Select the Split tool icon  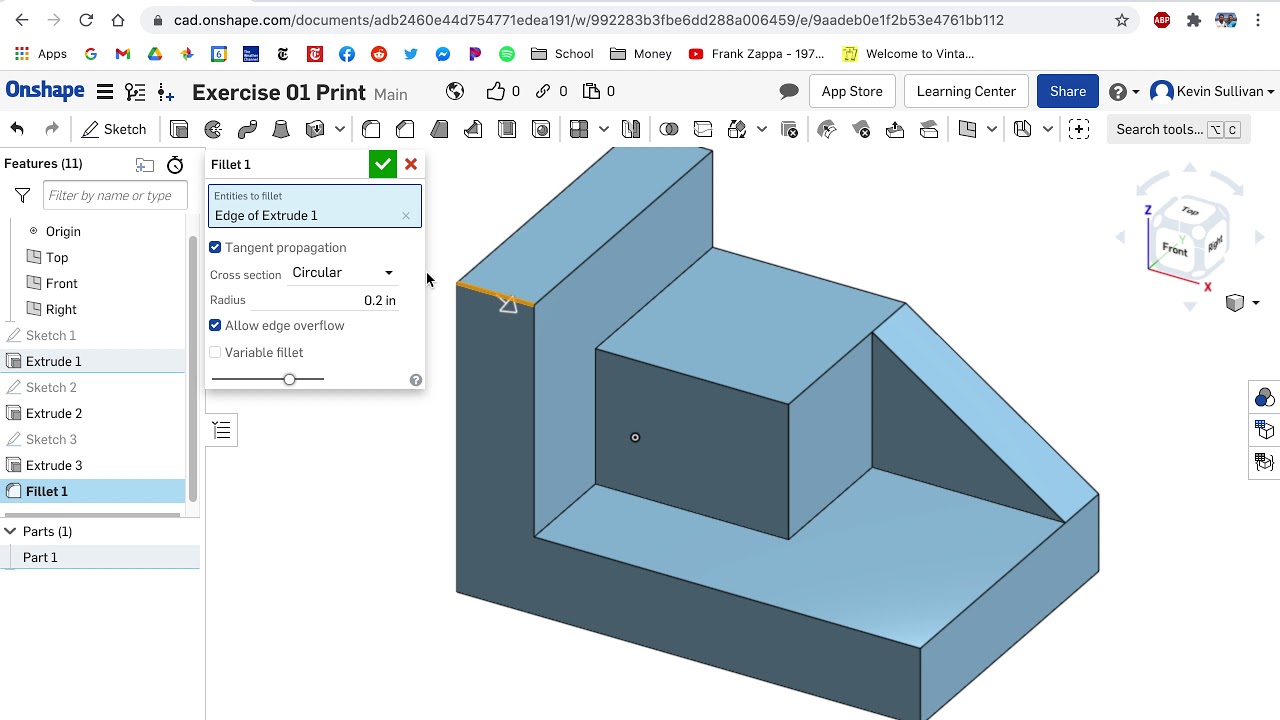703,129
